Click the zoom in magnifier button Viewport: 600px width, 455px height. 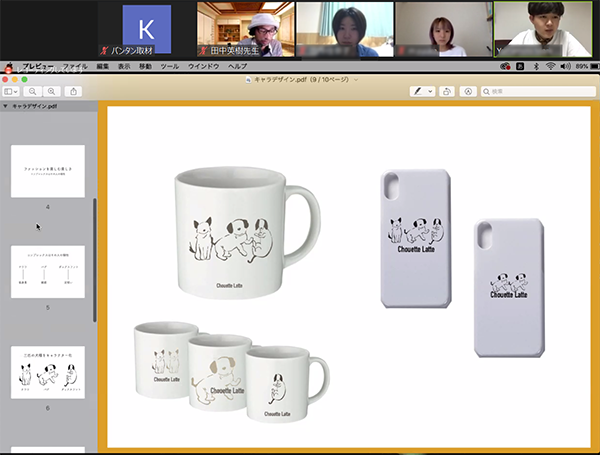tap(51, 91)
